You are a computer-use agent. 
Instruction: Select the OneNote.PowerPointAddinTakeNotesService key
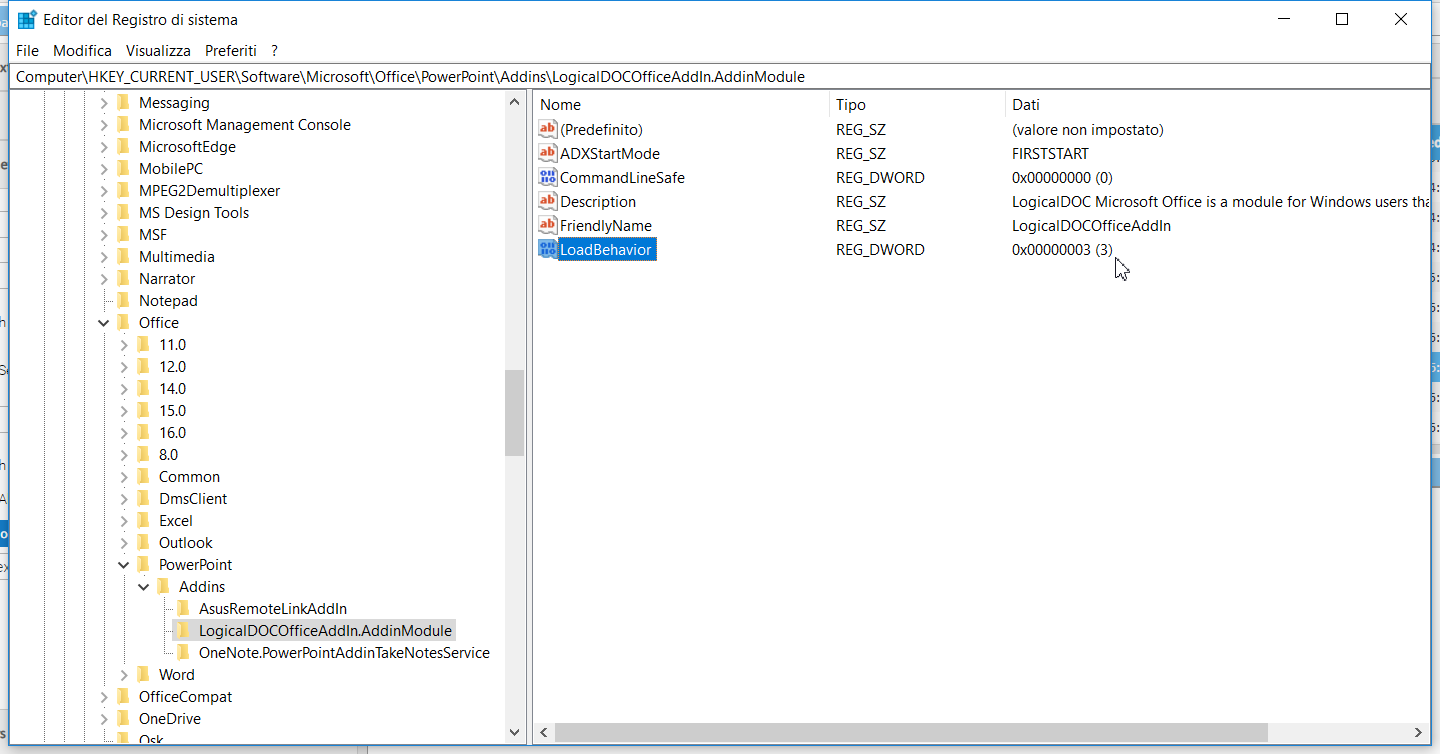344,652
